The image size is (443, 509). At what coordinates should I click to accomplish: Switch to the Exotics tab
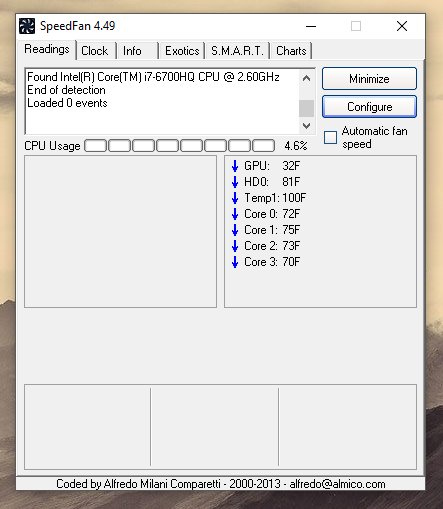(x=182, y=51)
